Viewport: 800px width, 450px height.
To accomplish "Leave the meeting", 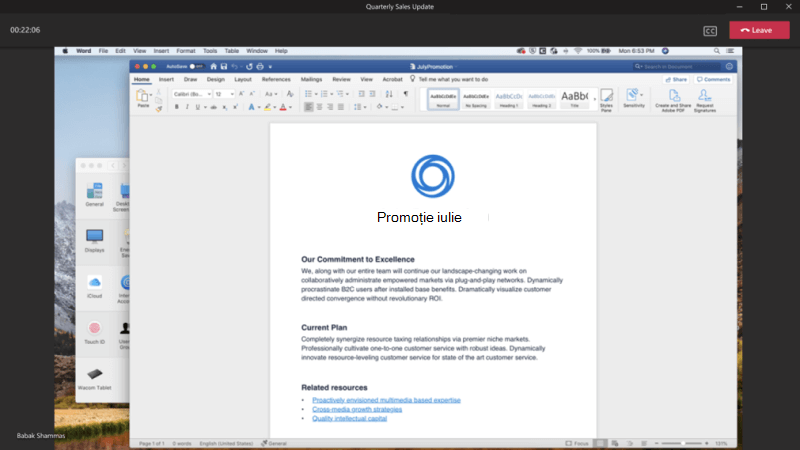I will click(759, 30).
